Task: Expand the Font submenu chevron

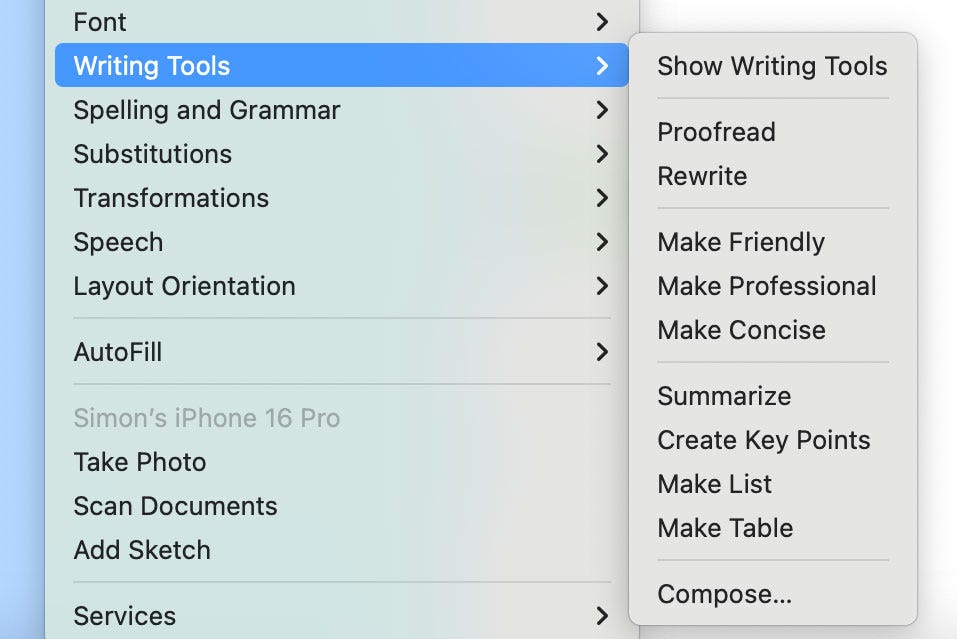Action: point(602,22)
